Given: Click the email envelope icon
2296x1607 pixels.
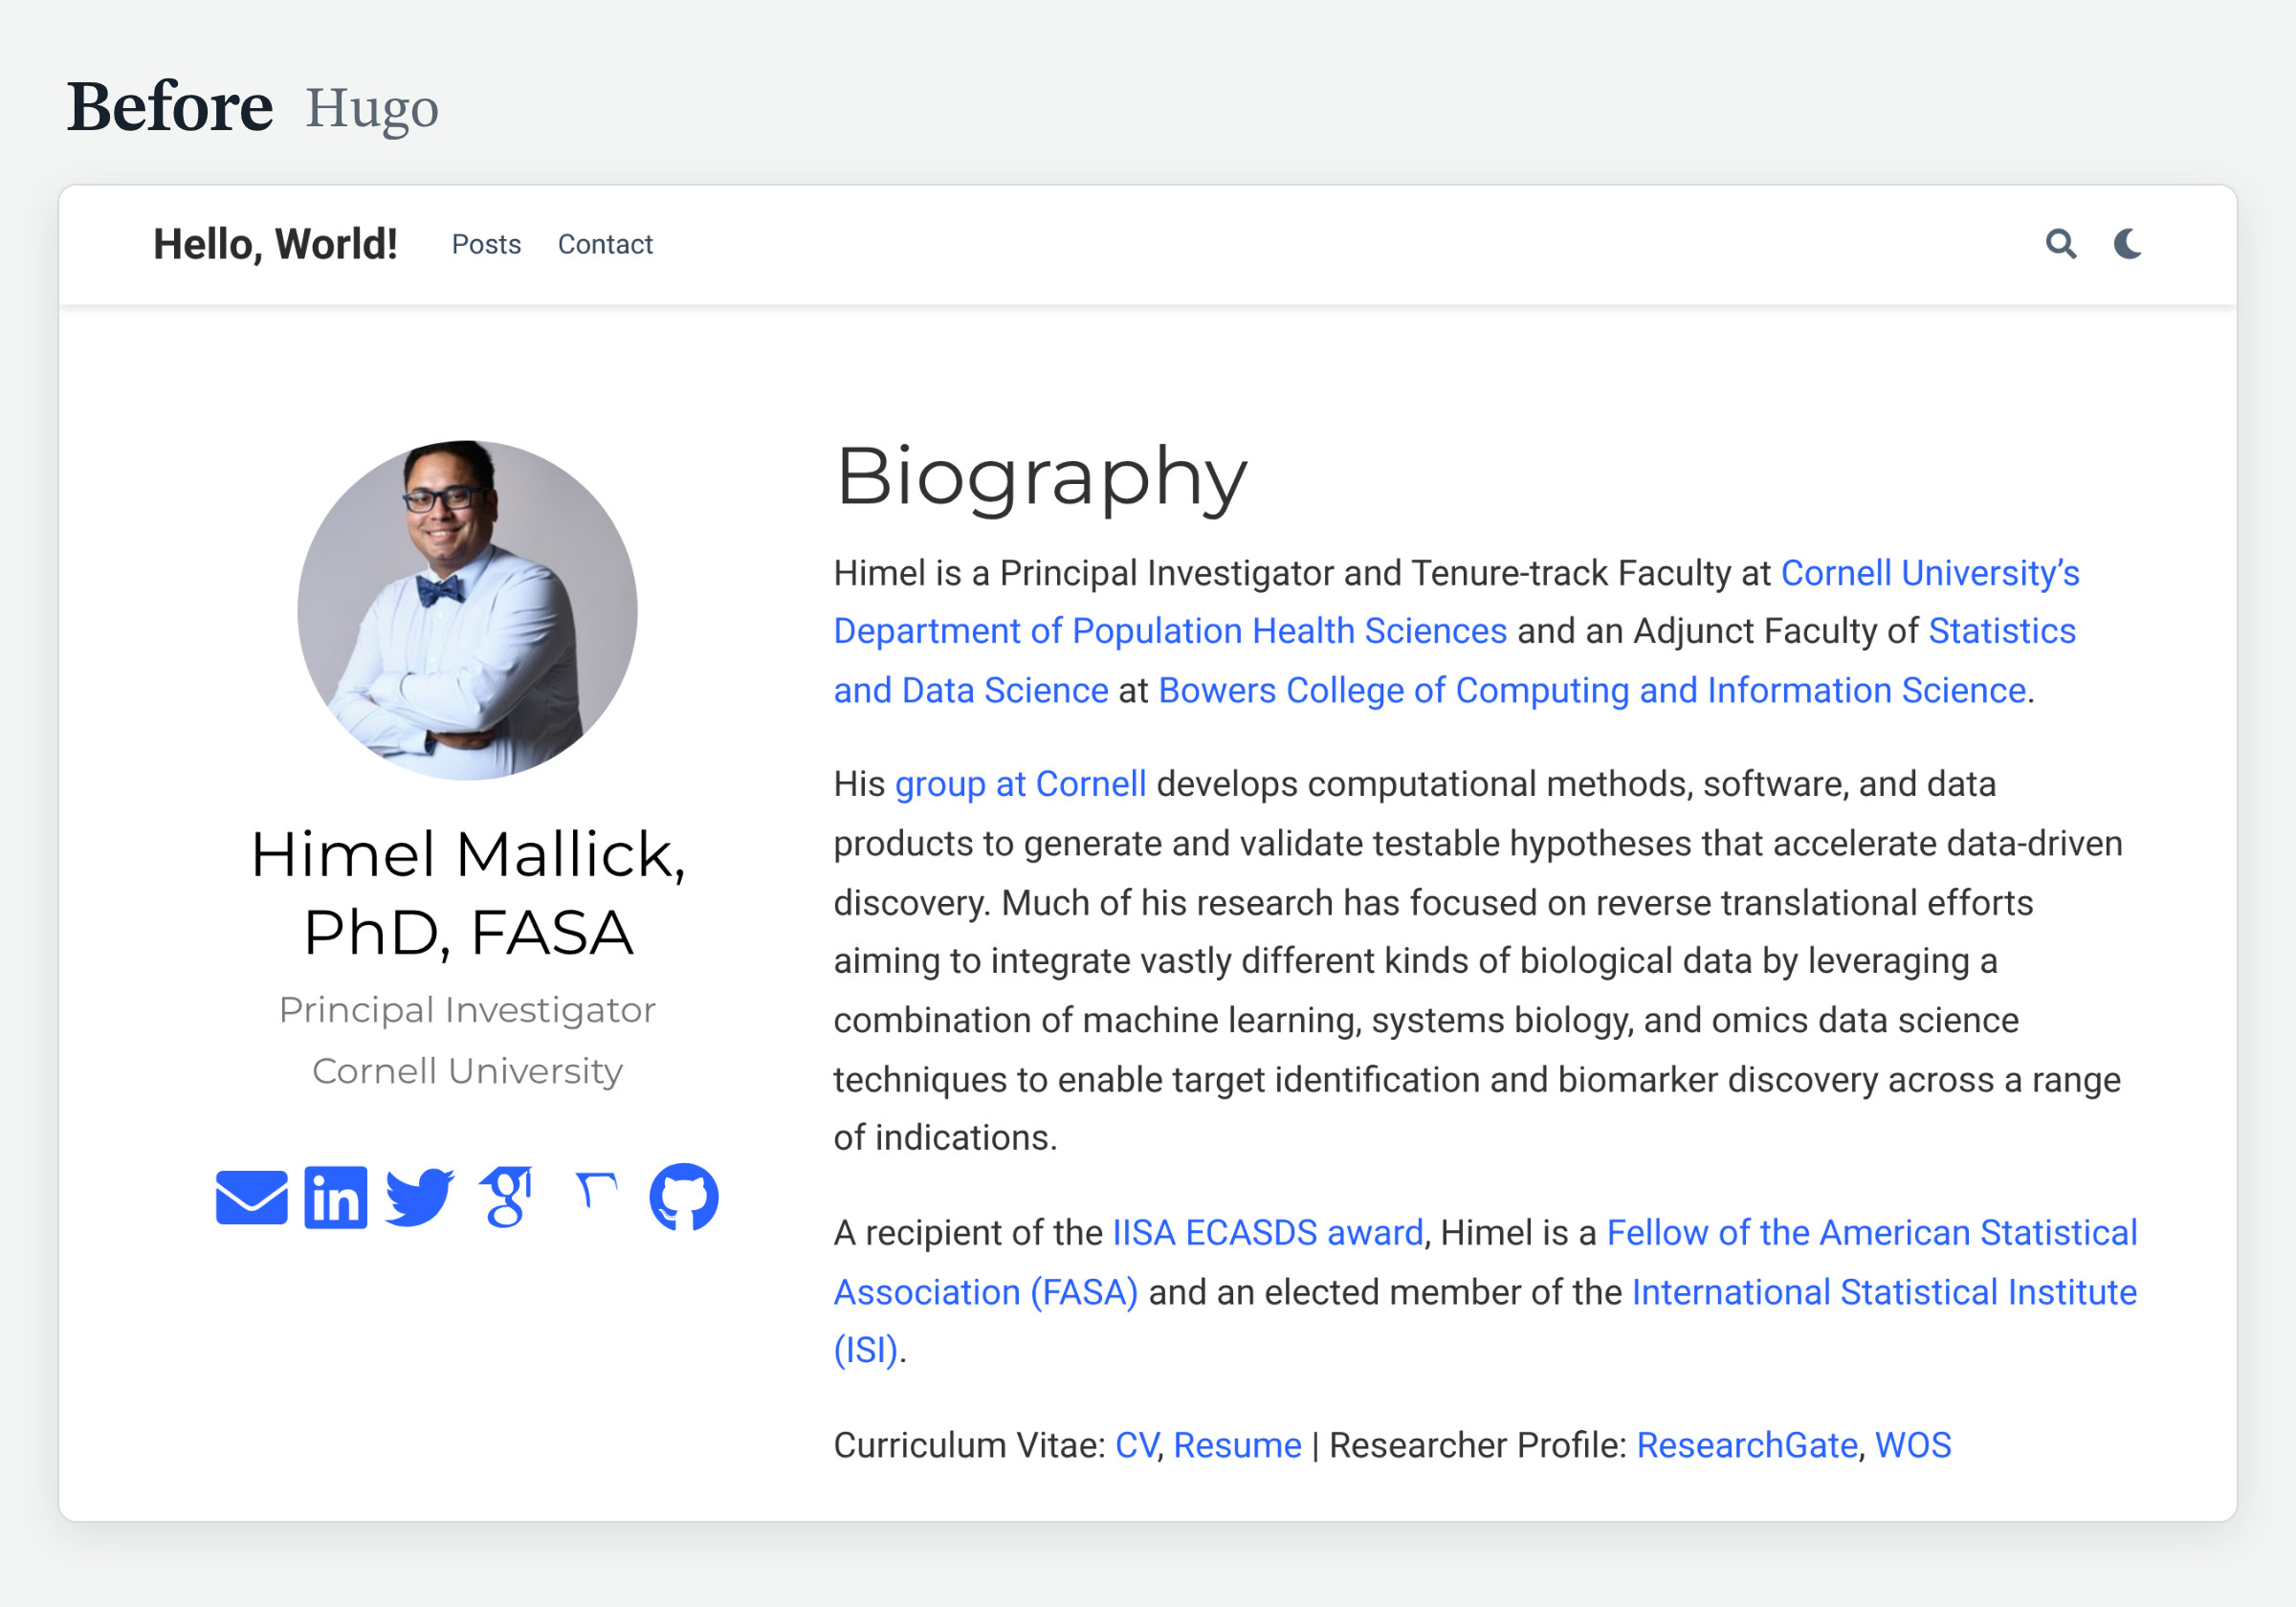Looking at the screenshot, I should [x=252, y=1197].
